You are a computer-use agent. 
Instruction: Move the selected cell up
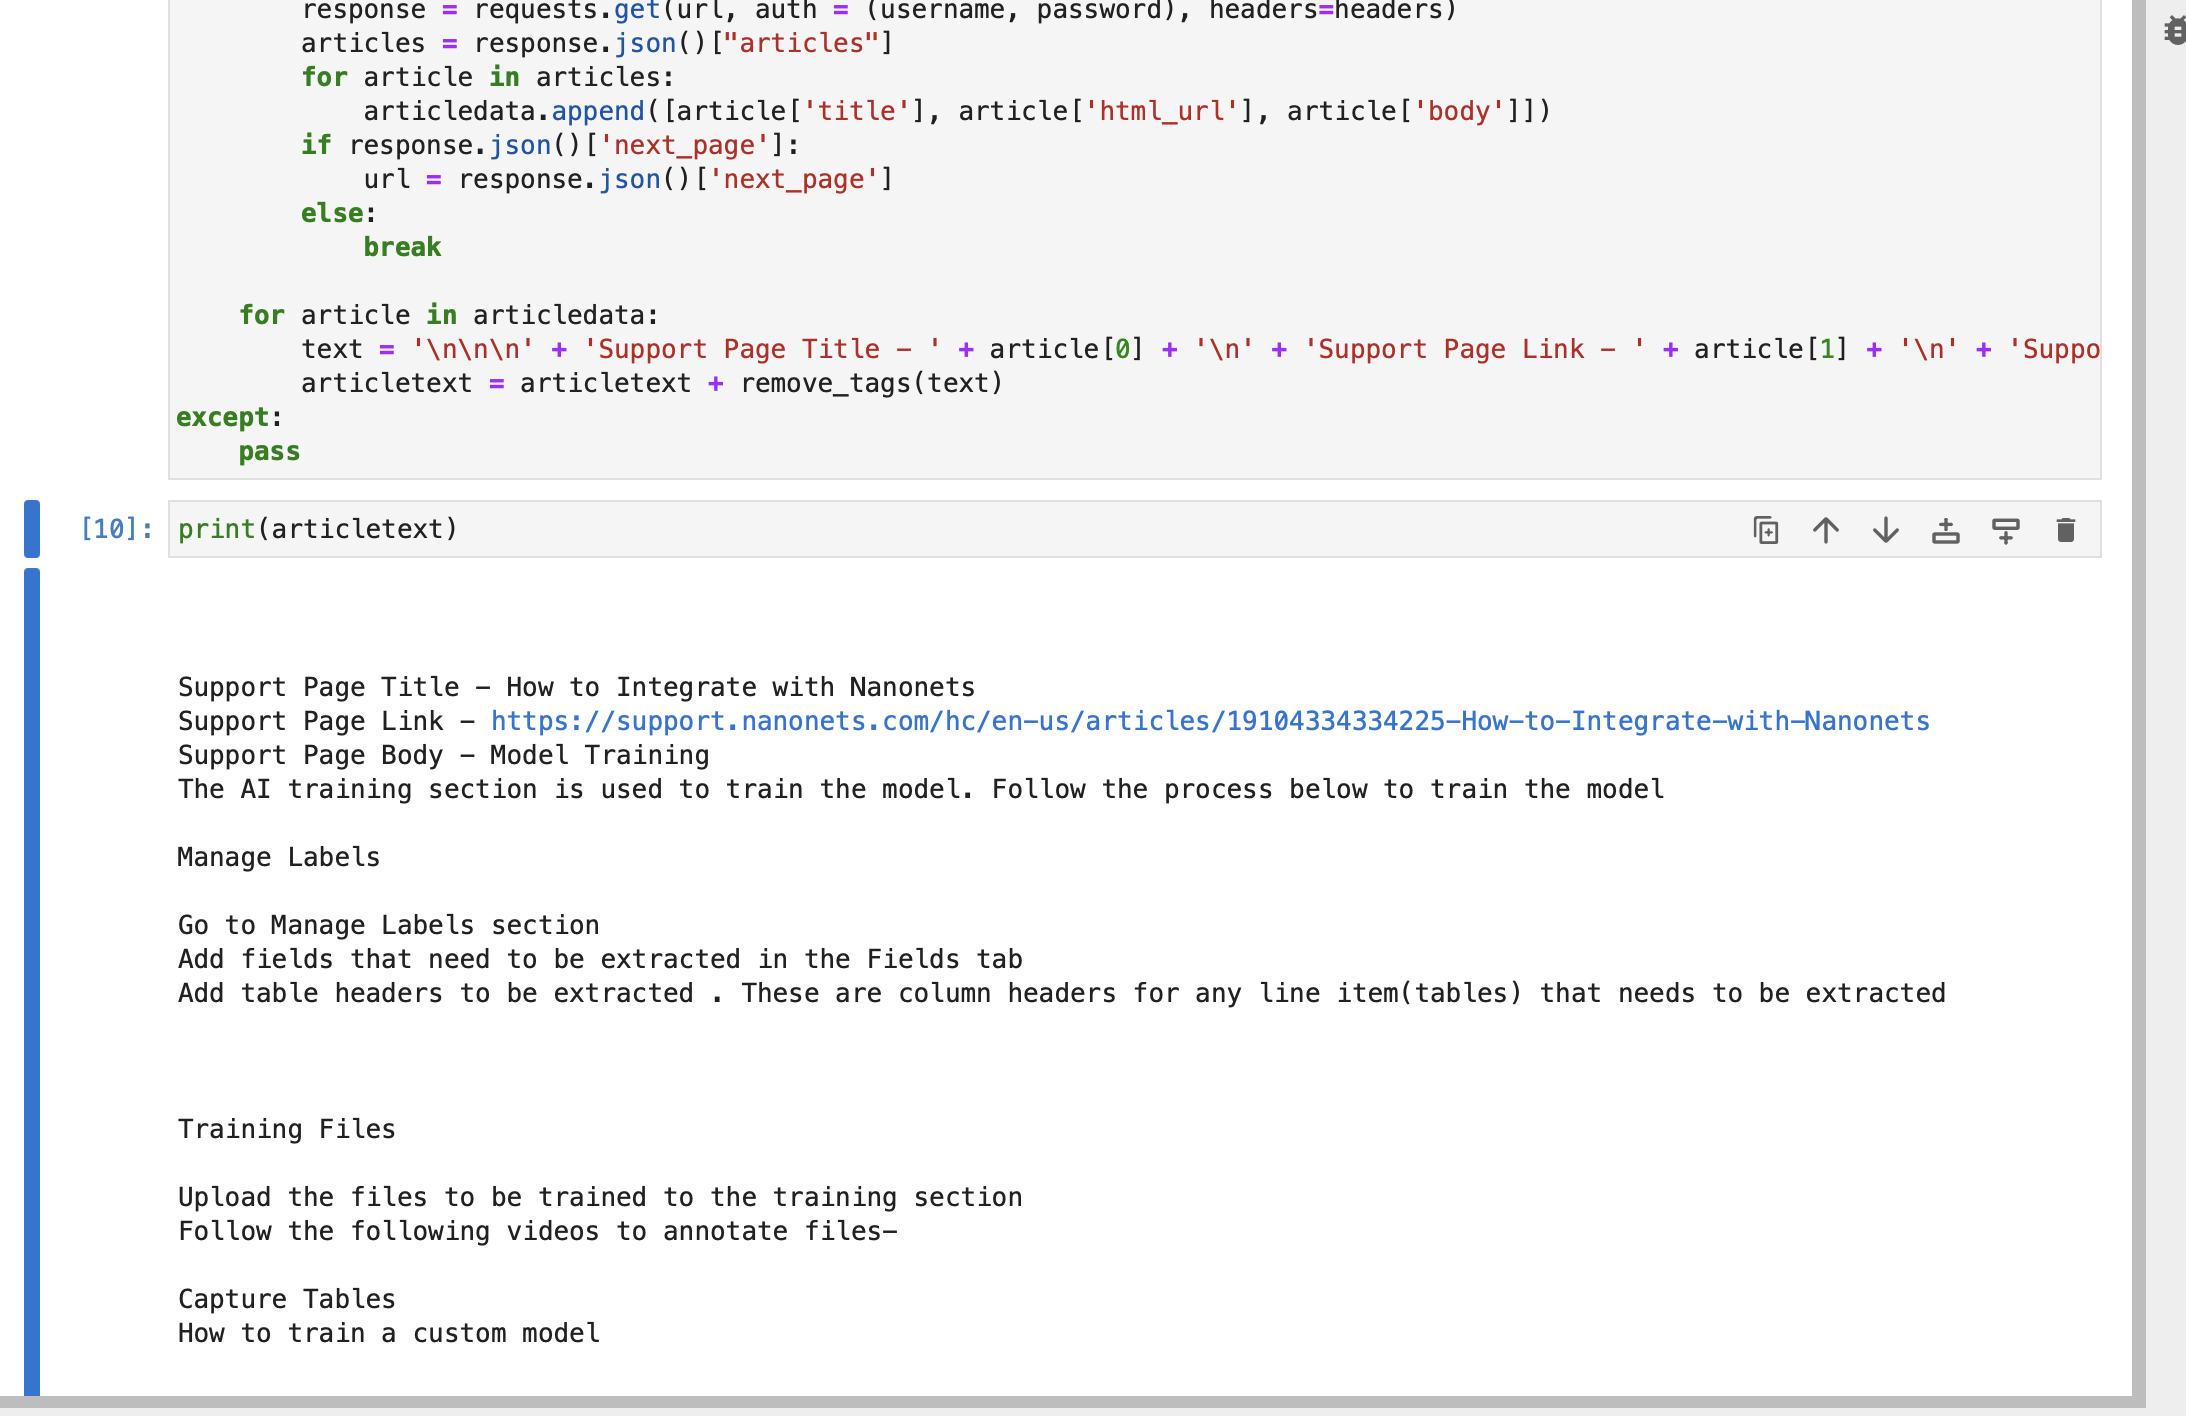(x=1826, y=530)
